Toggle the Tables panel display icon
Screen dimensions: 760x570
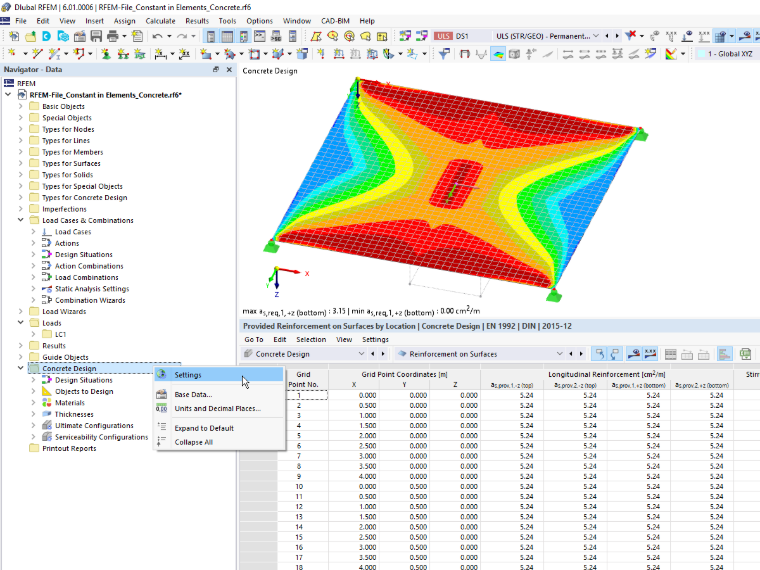pyautogui.click(x=227, y=36)
